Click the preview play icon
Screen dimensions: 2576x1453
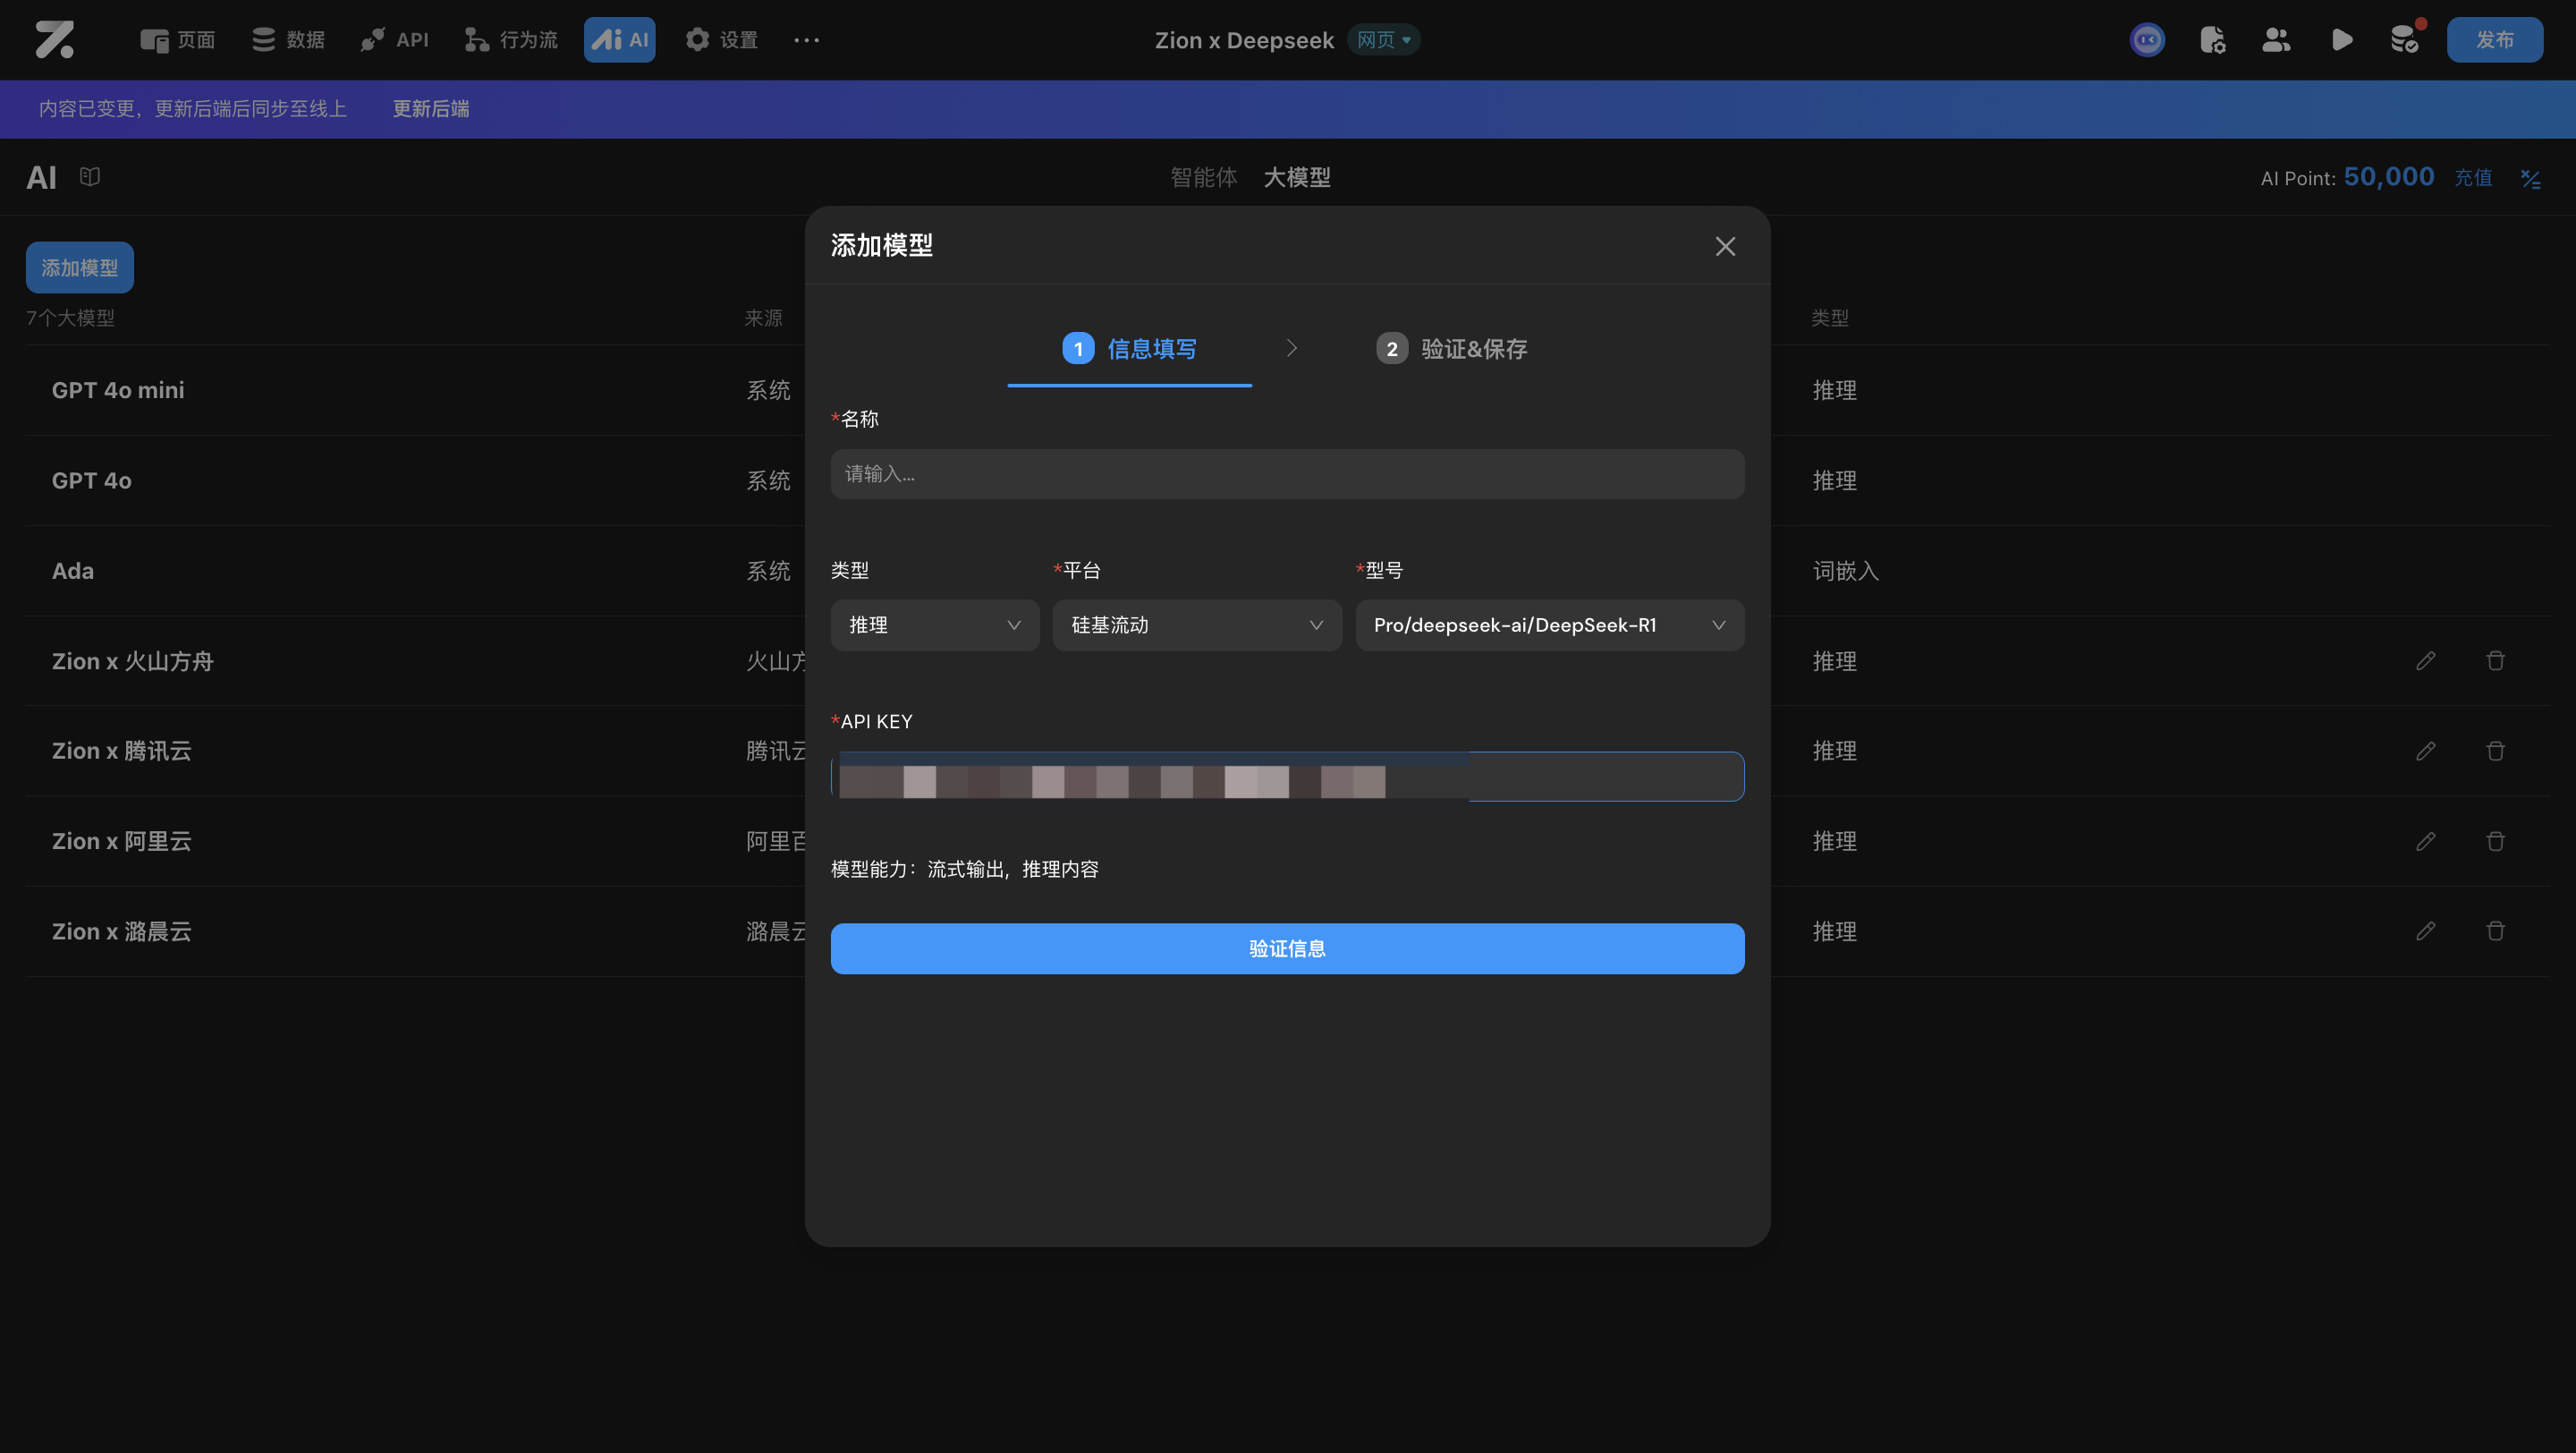coord(2342,40)
